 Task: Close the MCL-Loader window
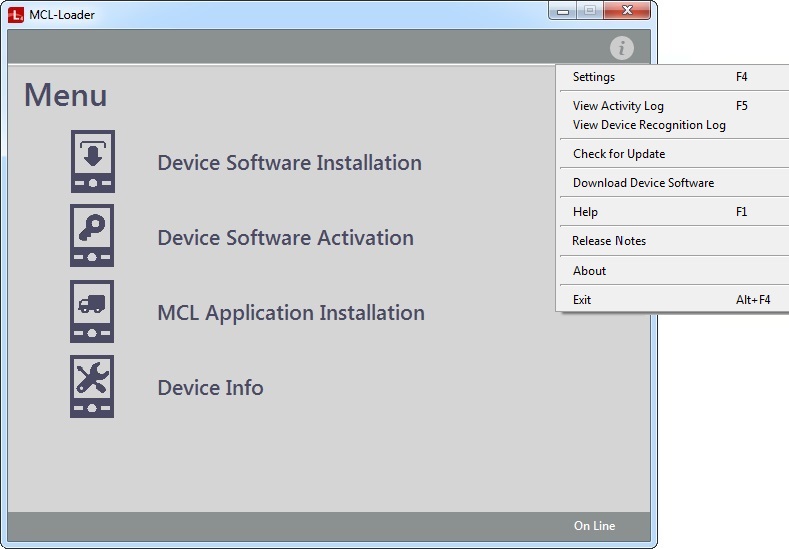pyautogui.click(x=627, y=11)
